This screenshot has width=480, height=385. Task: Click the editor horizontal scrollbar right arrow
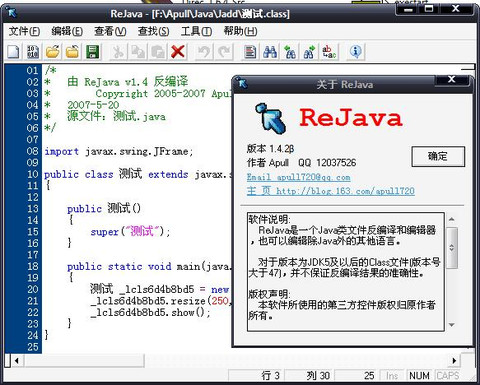click(454, 360)
